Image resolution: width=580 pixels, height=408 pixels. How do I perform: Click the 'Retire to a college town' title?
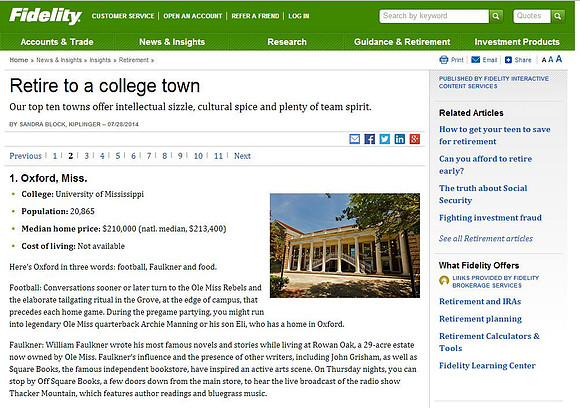pos(105,86)
